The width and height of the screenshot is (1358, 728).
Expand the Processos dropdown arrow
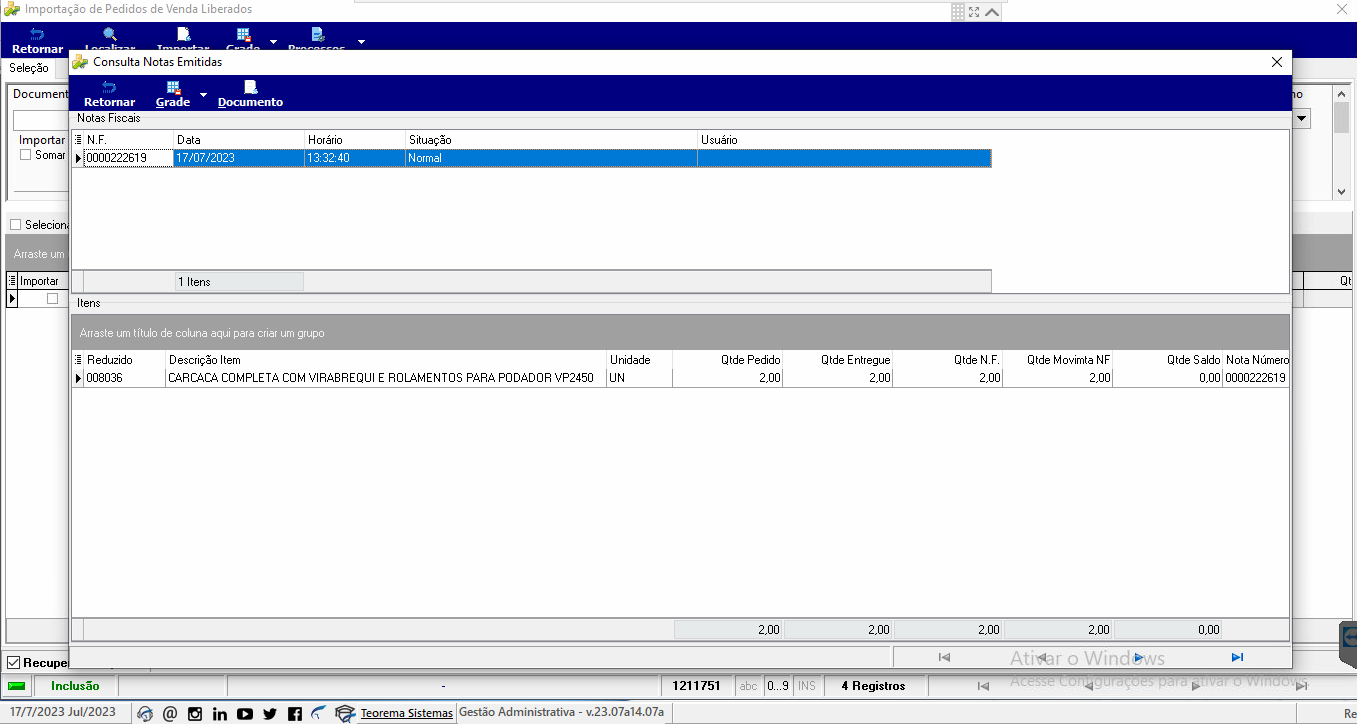[361, 42]
